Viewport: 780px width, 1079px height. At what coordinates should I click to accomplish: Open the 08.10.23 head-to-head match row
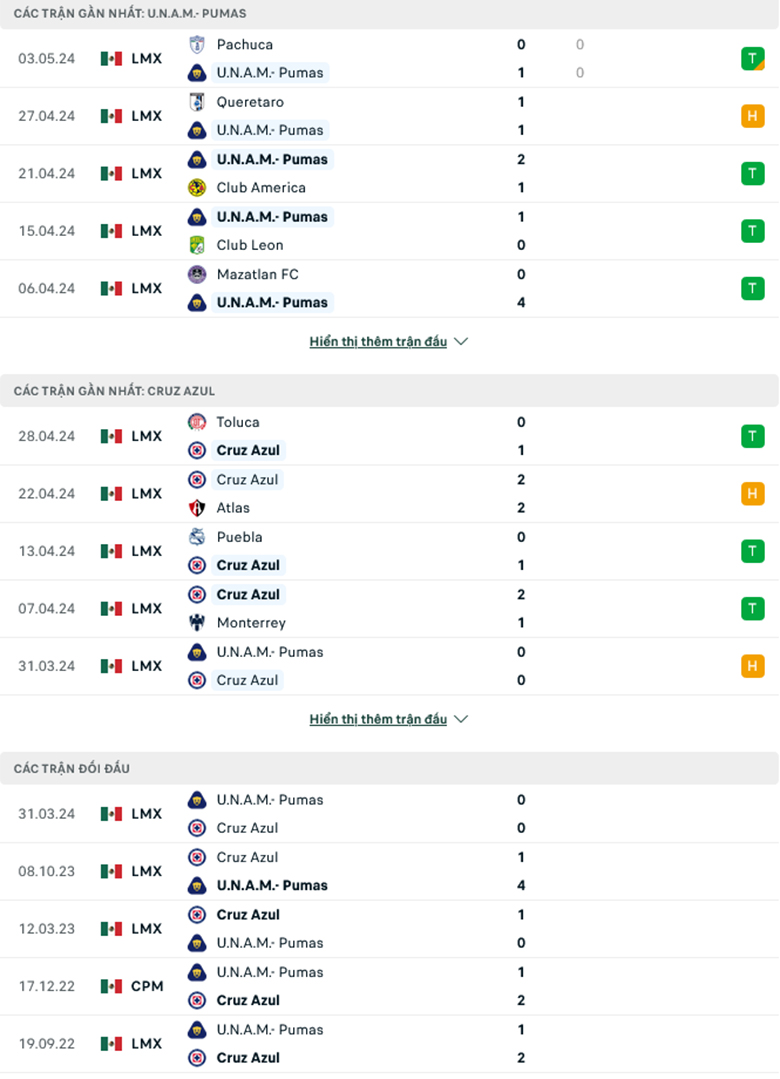point(390,871)
